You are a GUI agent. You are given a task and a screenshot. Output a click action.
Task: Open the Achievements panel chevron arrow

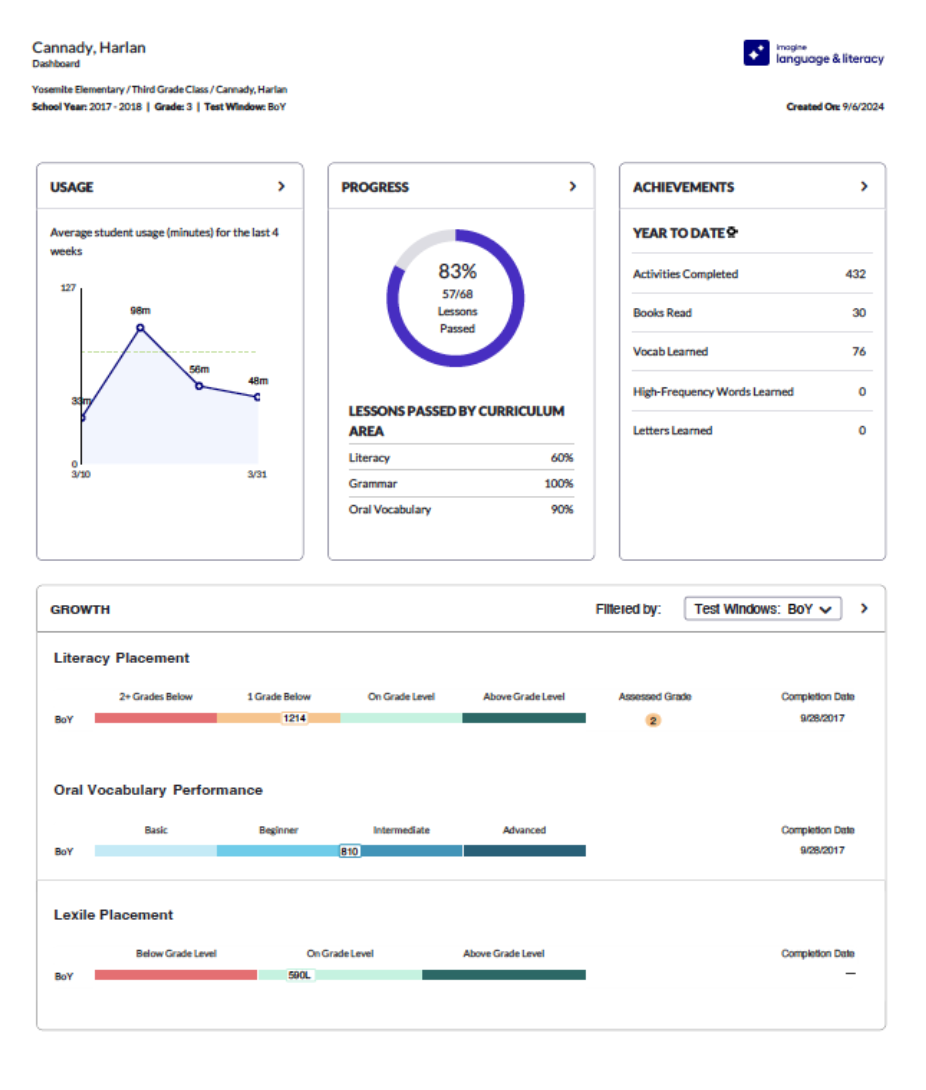coord(863,186)
